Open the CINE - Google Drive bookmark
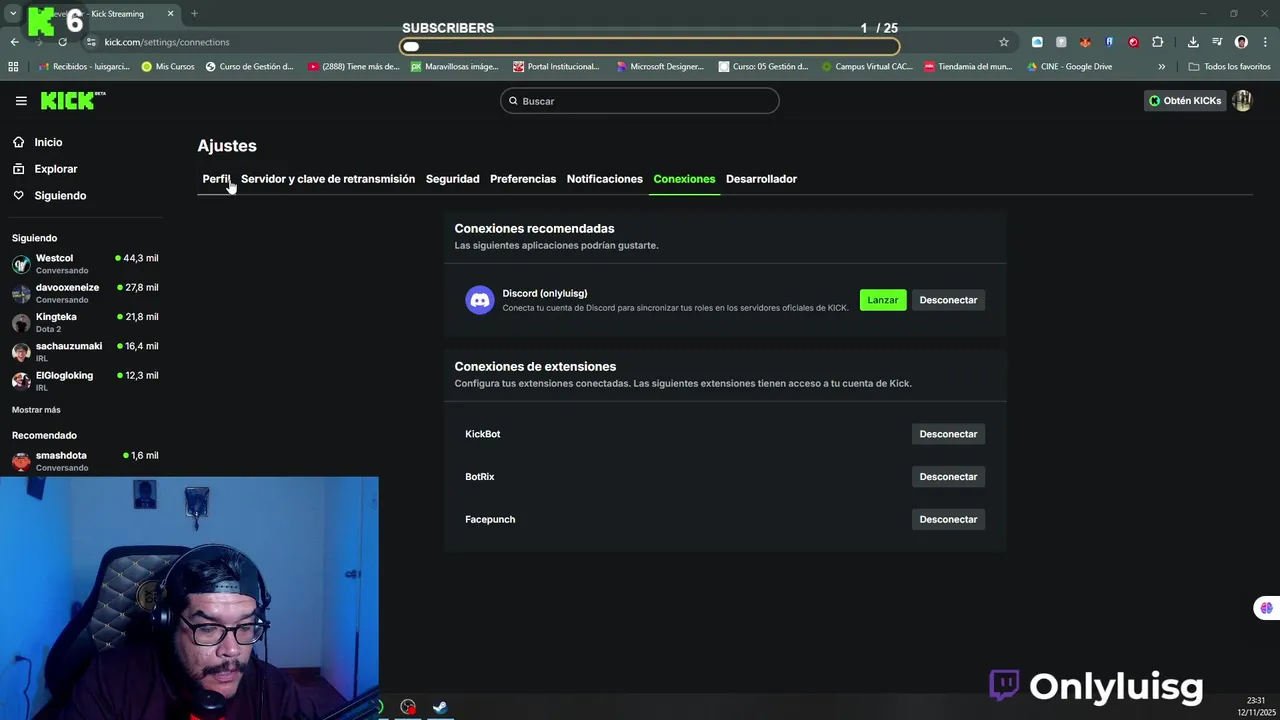The width and height of the screenshot is (1280, 720). 1069,67
